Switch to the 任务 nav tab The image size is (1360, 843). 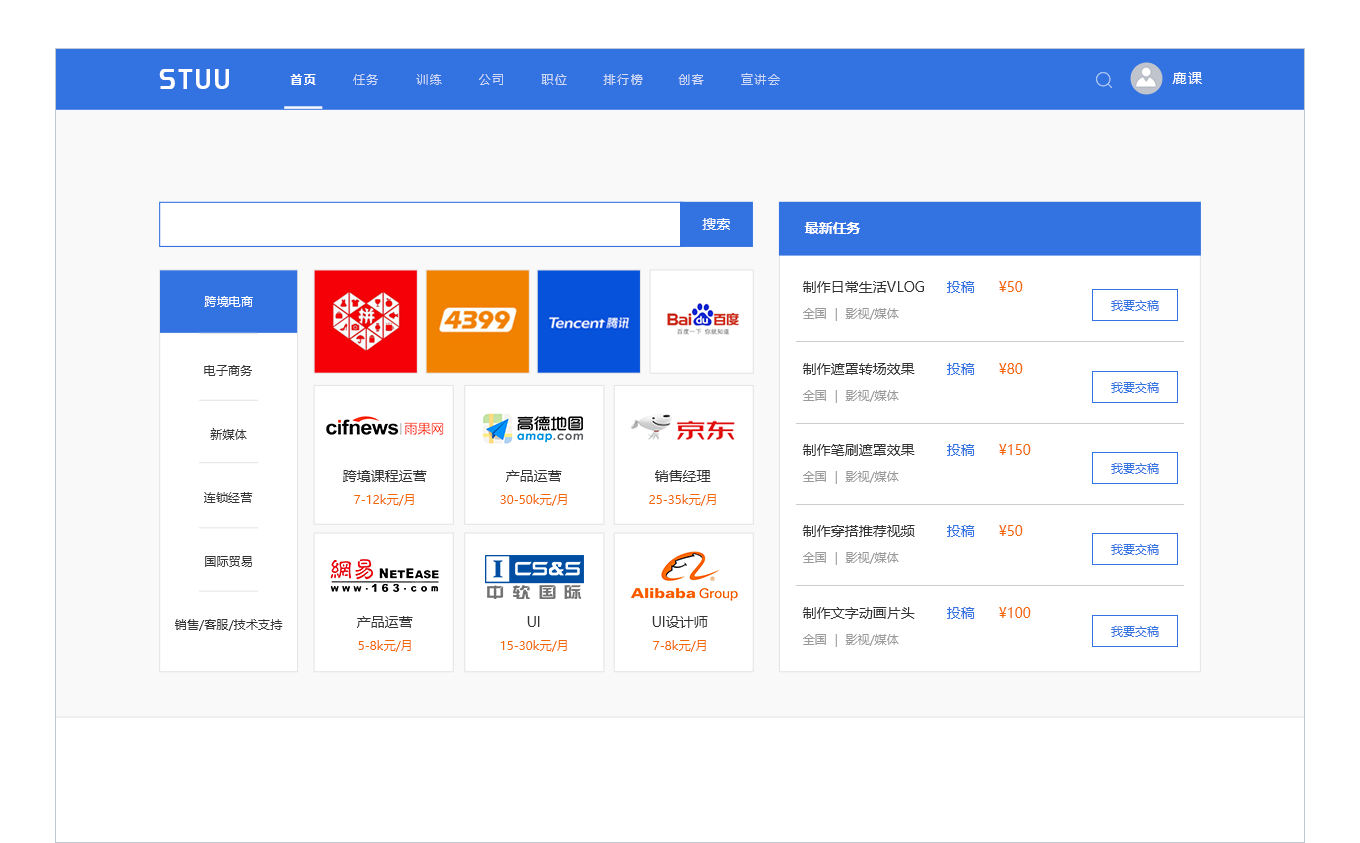pyautogui.click(x=365, y=80)
